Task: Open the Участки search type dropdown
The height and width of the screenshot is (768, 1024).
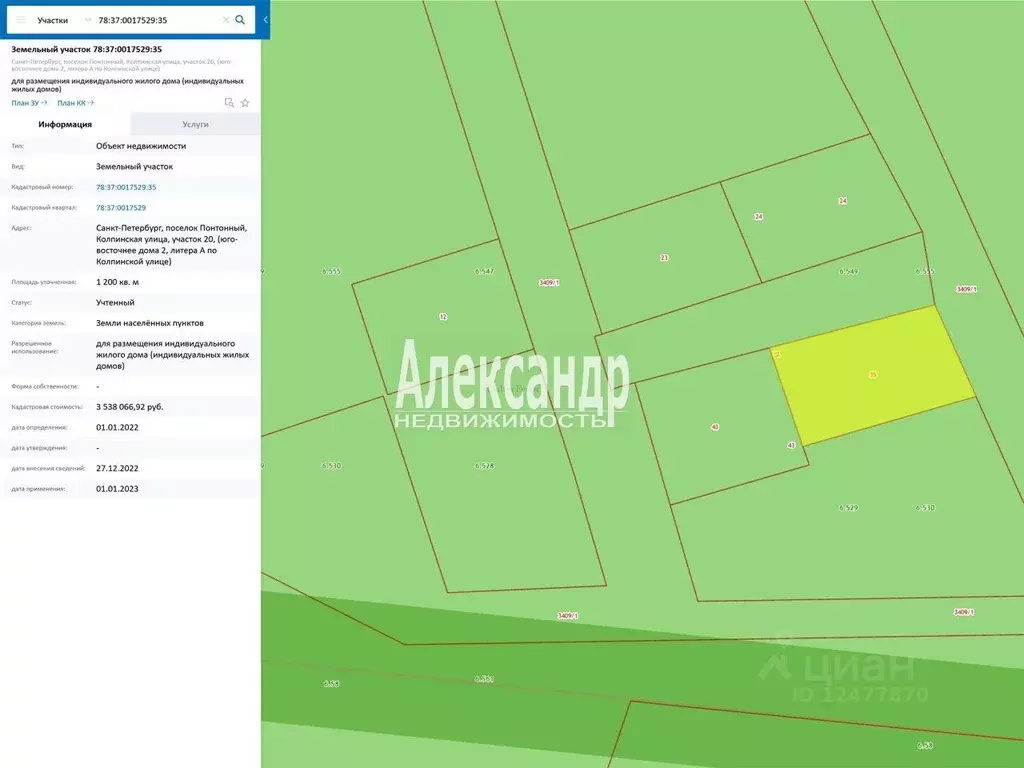Action: 63,20
